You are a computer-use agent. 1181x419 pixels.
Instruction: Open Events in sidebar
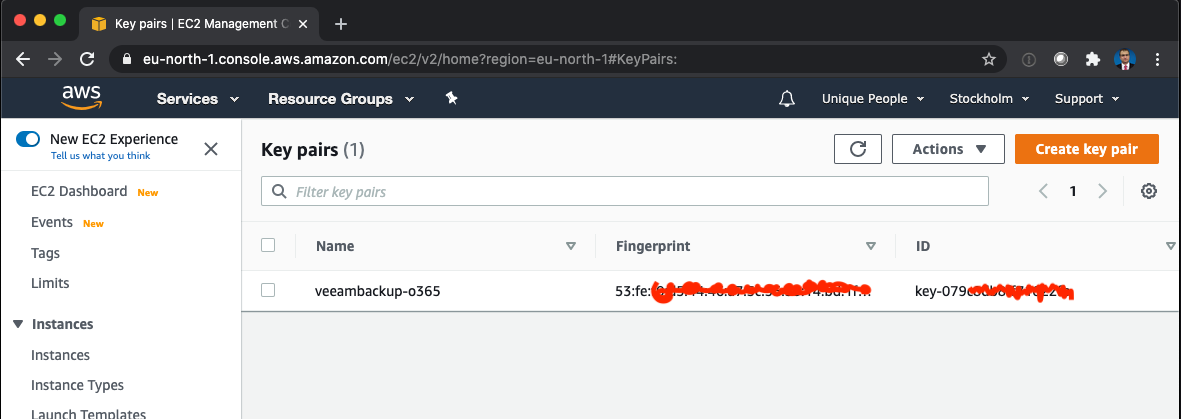click(x=52, y=222)
